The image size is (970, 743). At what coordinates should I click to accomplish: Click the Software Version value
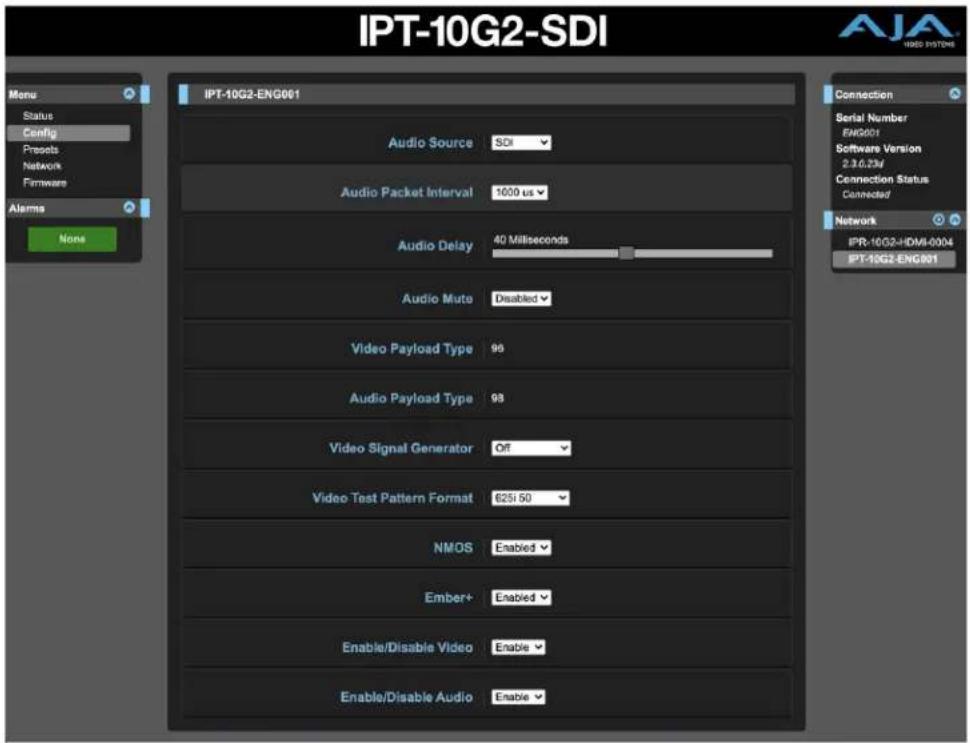coord(862,164)
